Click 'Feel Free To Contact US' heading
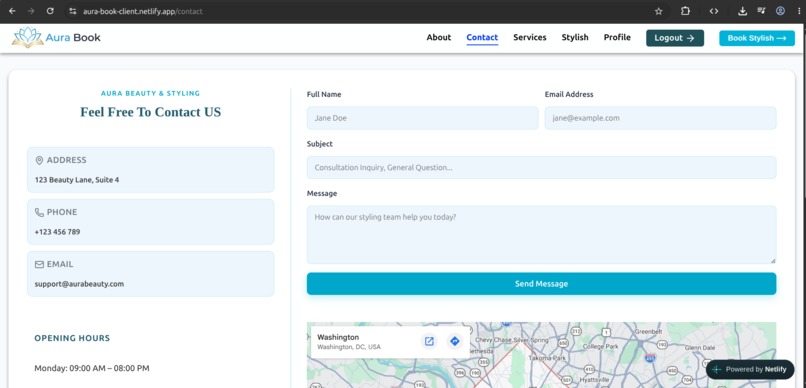806x388 pixels. (x=151, y=112)
